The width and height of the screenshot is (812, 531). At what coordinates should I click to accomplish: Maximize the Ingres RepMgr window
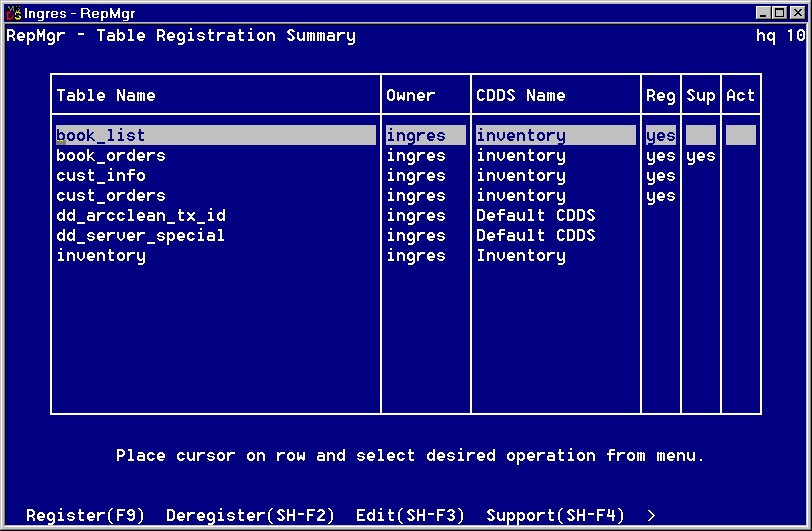[x=781, y=13]
